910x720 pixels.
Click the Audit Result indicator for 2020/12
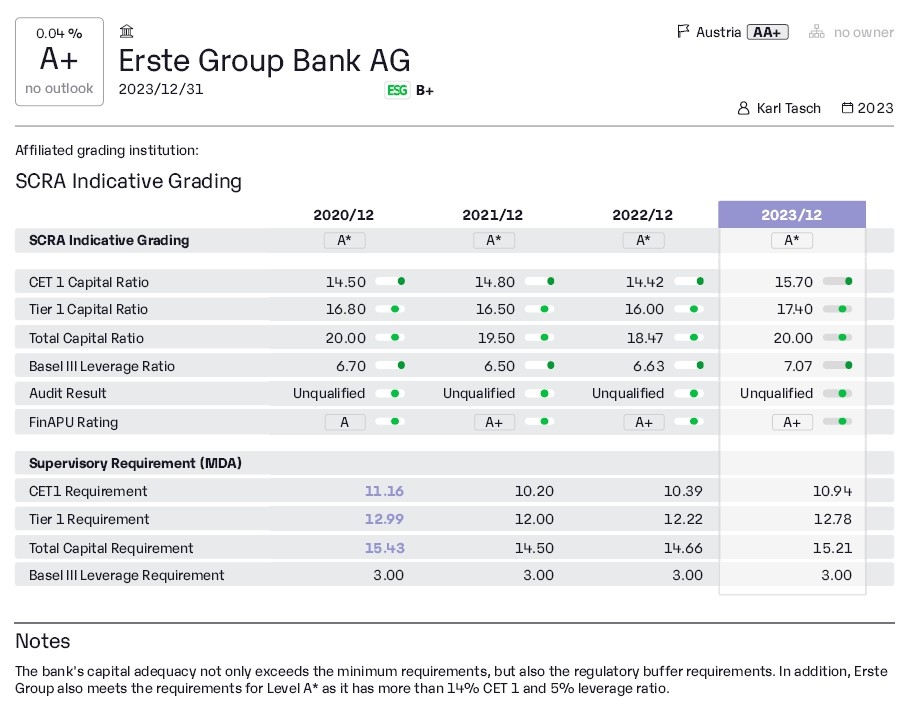coord(390,393)
